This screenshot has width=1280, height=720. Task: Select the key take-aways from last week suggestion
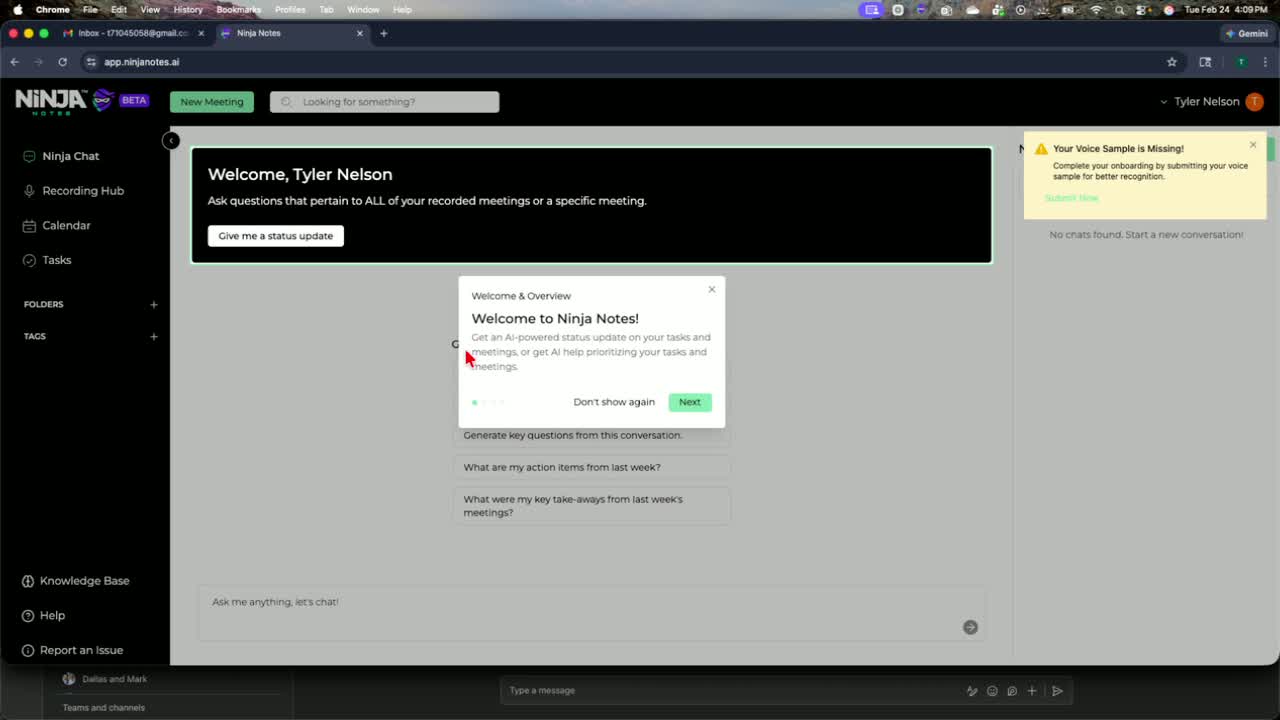point(591,506)
